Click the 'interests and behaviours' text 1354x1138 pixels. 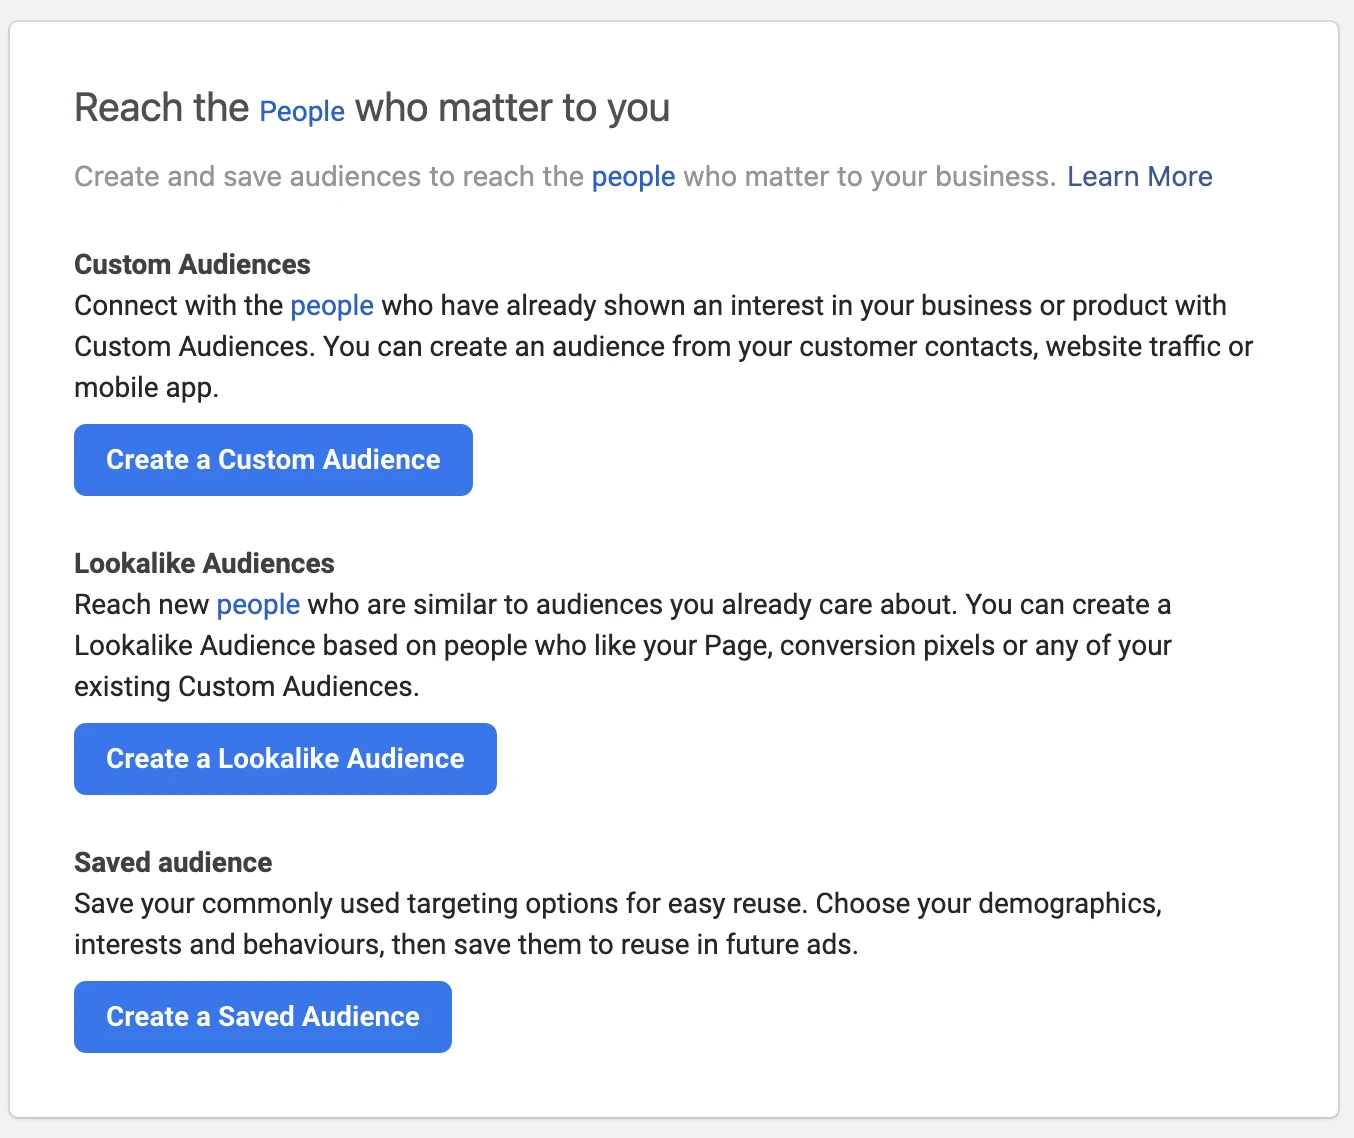point(228,945)
